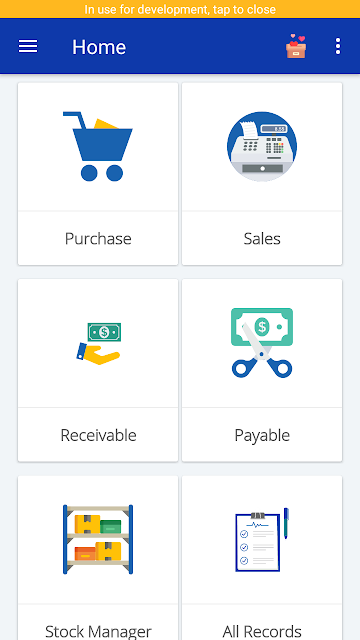
Task: Tap the pen beside the clipboard
Action: [287, 523]
